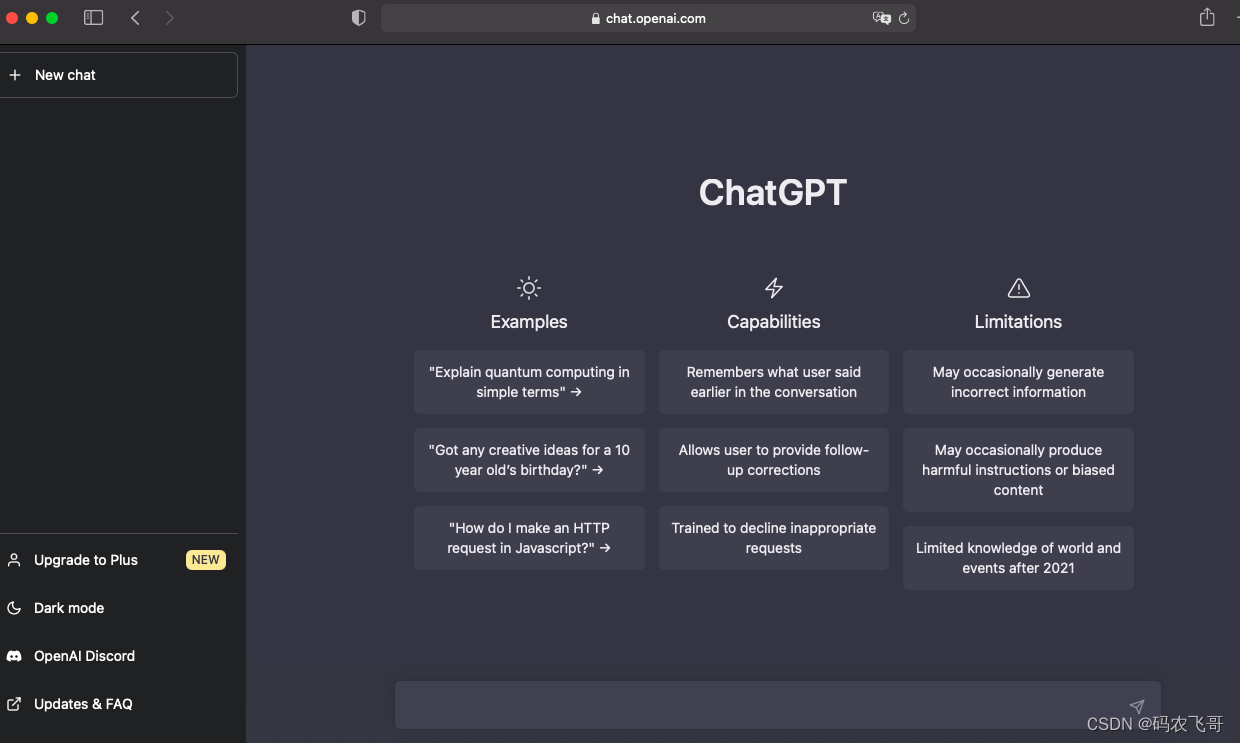
Task: Pick the HTTP request in Javascript example
Action: [529, 538]
